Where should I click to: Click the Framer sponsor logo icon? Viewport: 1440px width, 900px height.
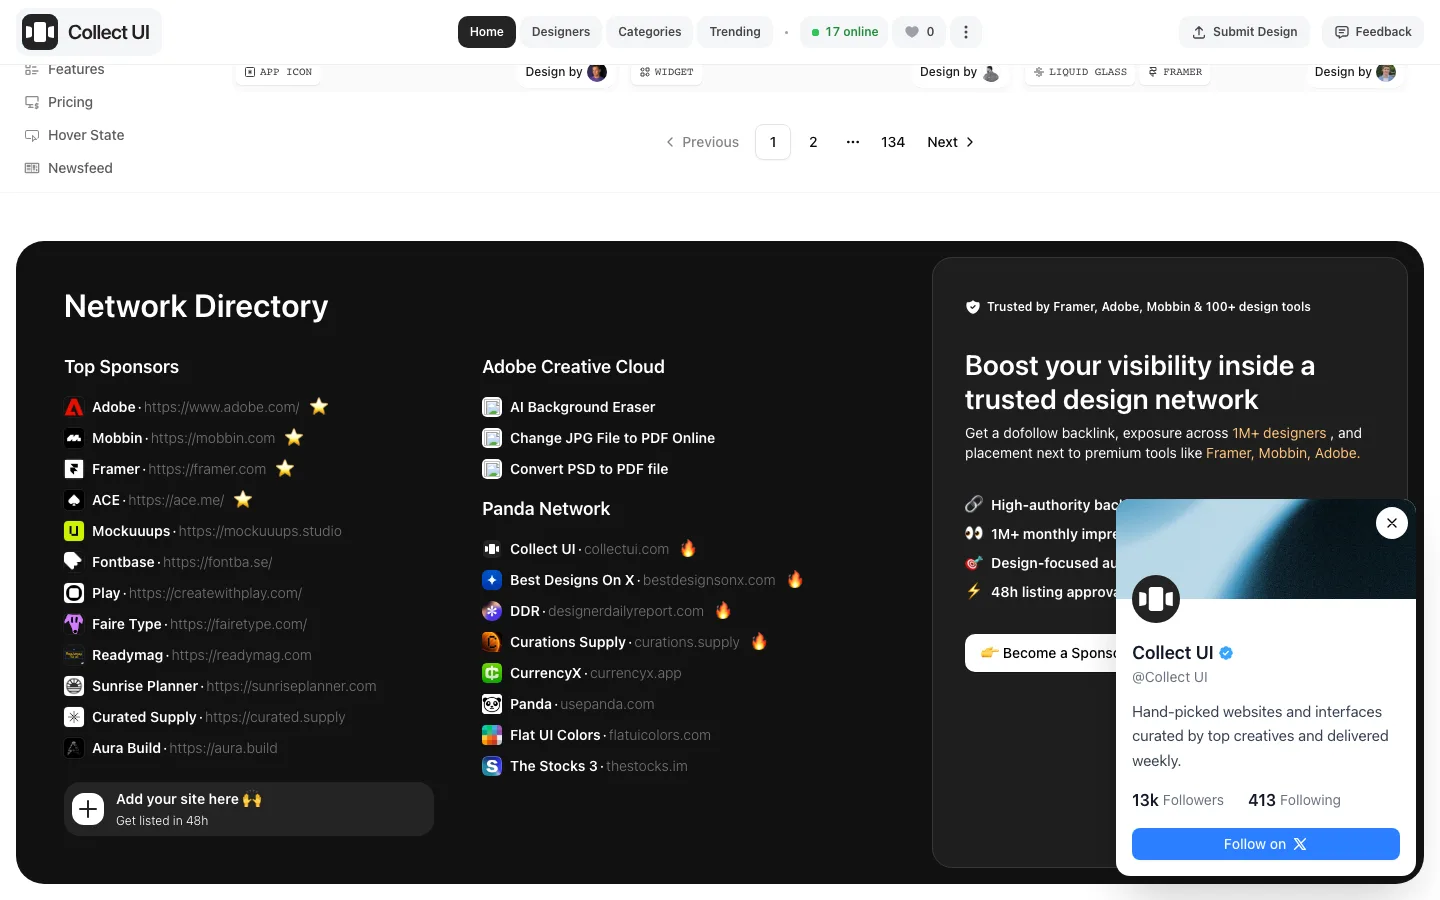point(74,469)
